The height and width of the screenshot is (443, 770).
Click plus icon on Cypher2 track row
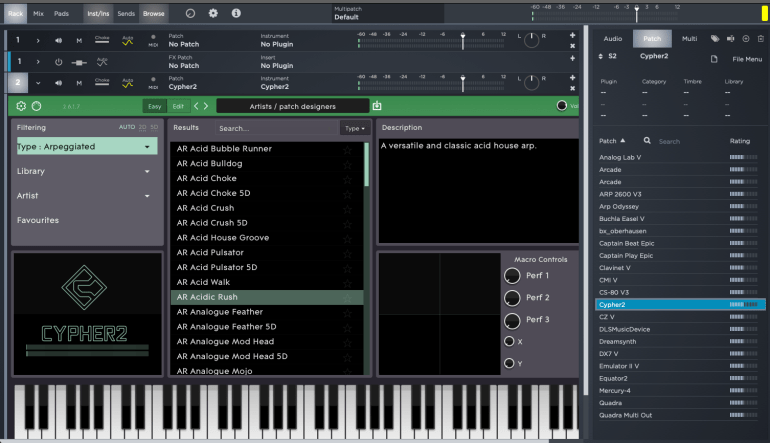coord(572,78)
